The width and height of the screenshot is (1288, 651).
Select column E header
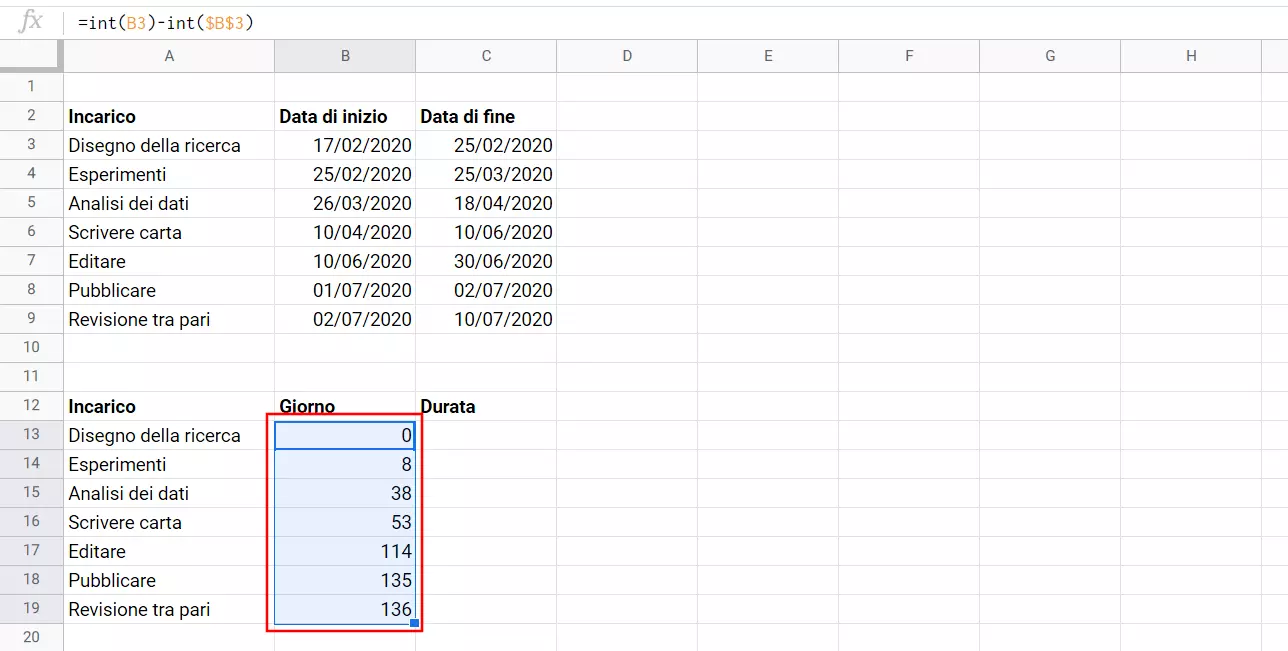(x=768, y=56)
